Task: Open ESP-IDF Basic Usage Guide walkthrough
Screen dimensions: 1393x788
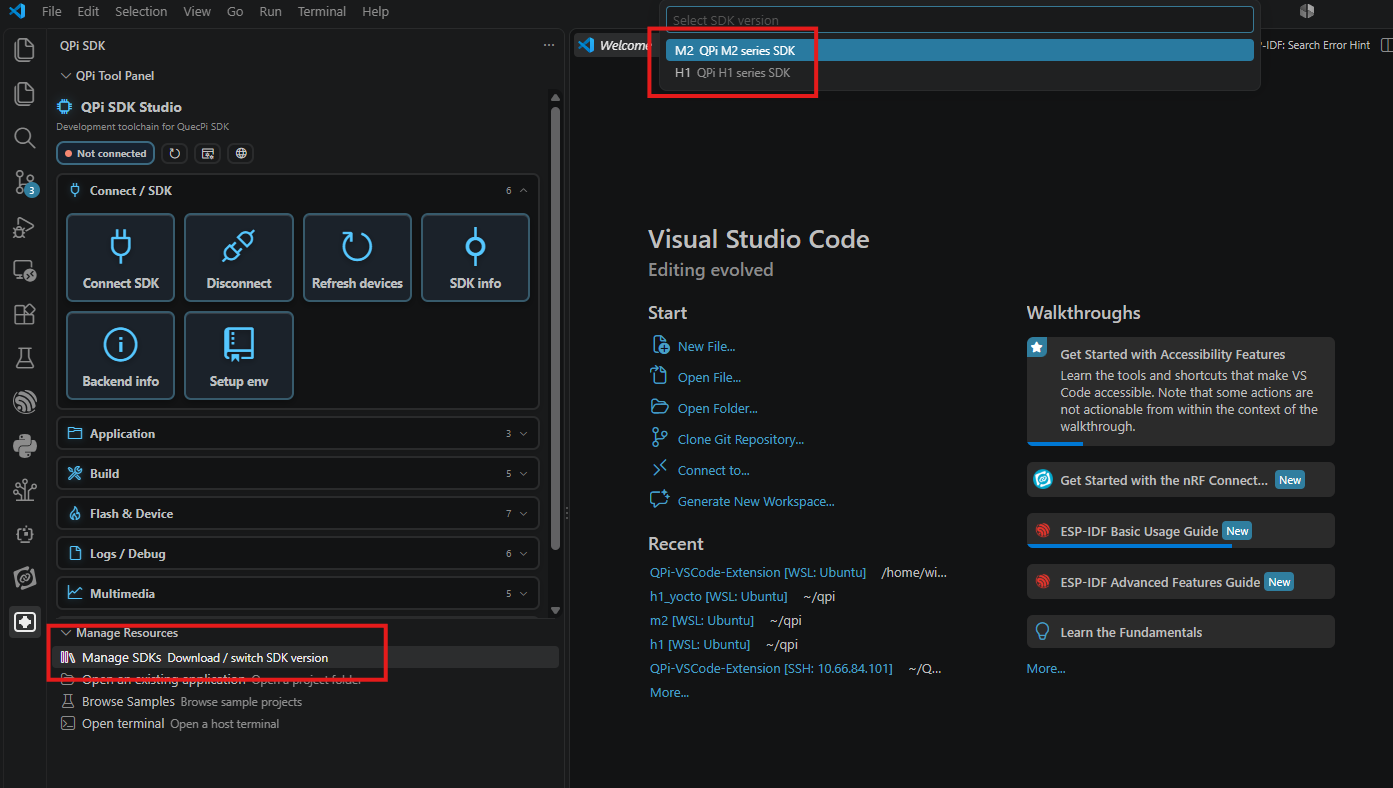Action: click(1180, 531)
